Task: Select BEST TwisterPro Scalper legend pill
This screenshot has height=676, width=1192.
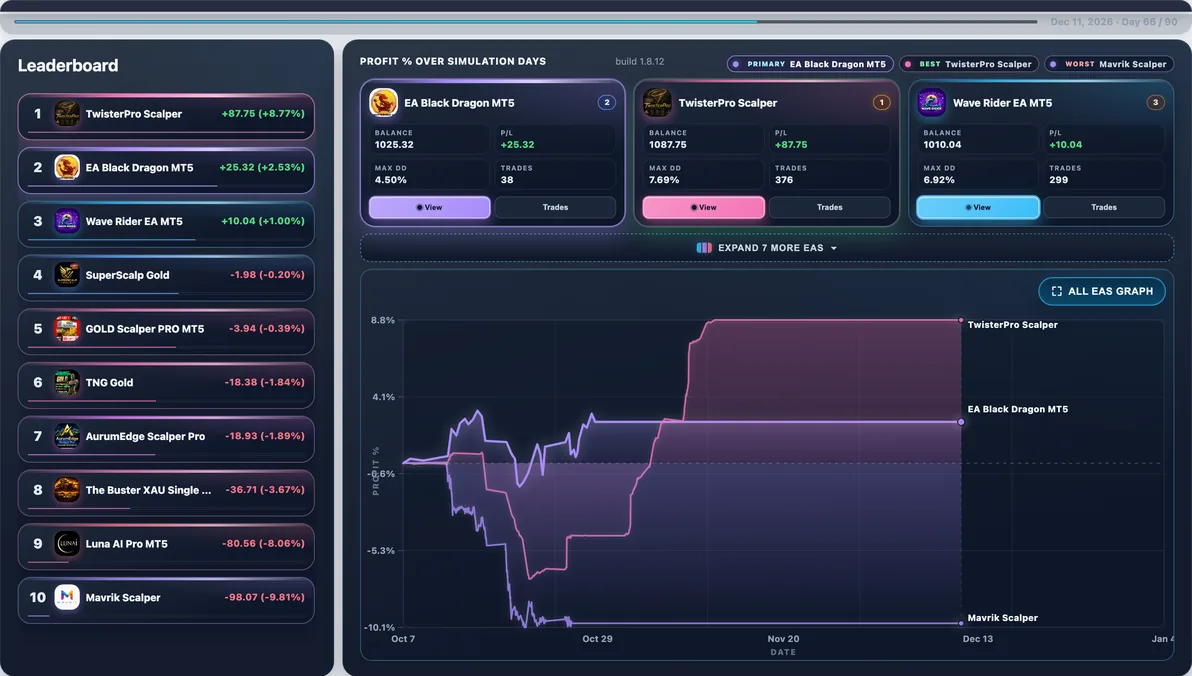Action: [x=969, y=64]
